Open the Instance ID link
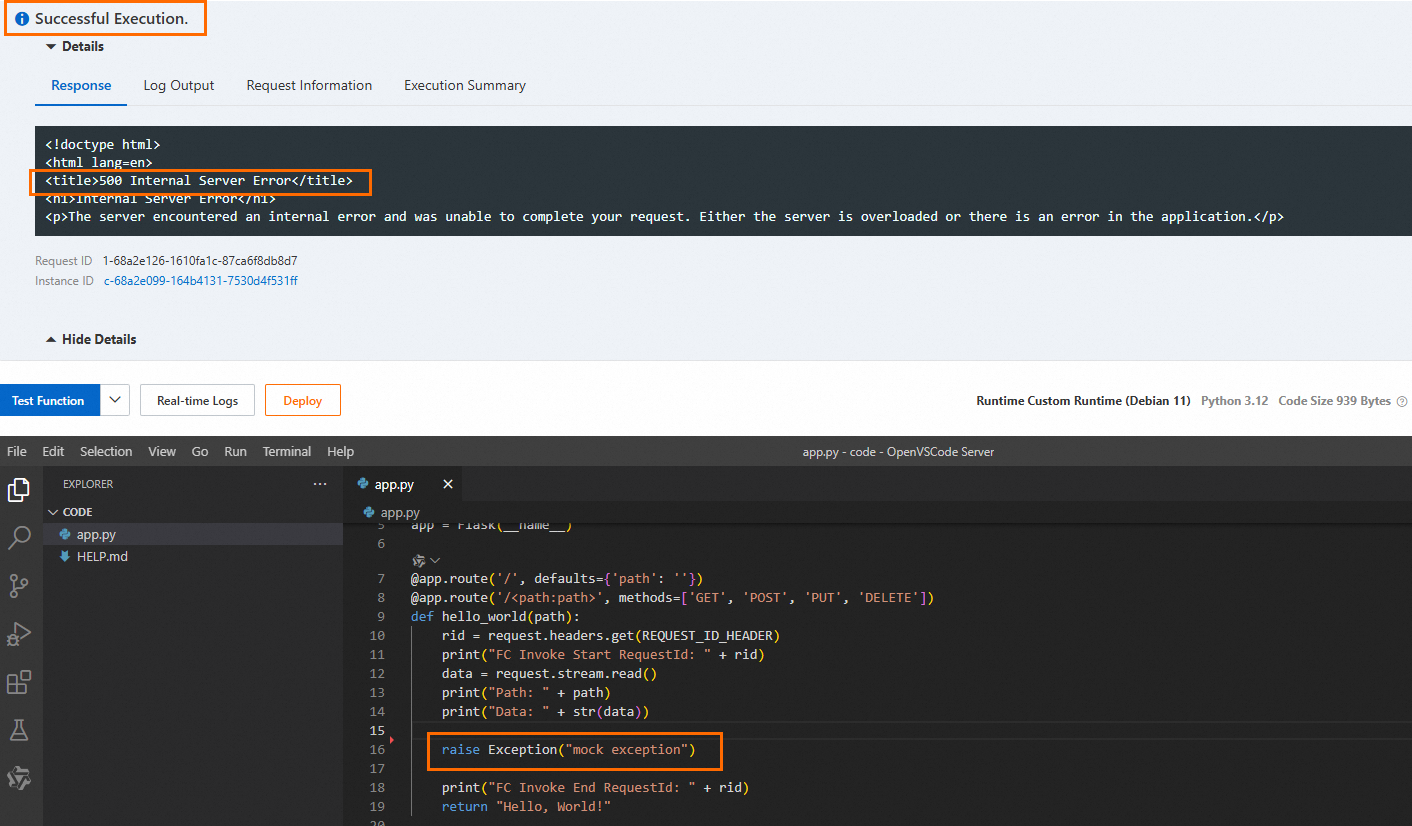 tap(200, 281)
